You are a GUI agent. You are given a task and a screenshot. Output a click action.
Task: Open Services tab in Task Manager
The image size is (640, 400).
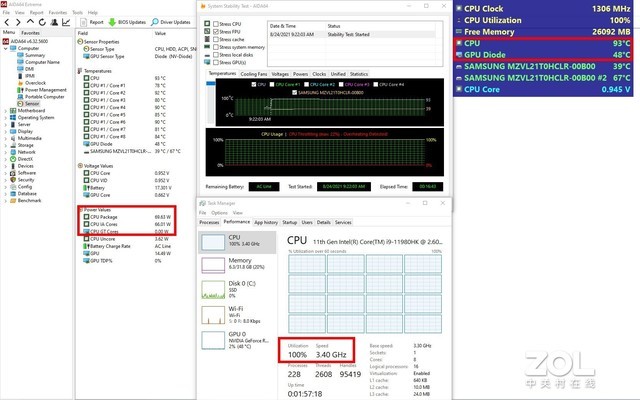point(343,222)
